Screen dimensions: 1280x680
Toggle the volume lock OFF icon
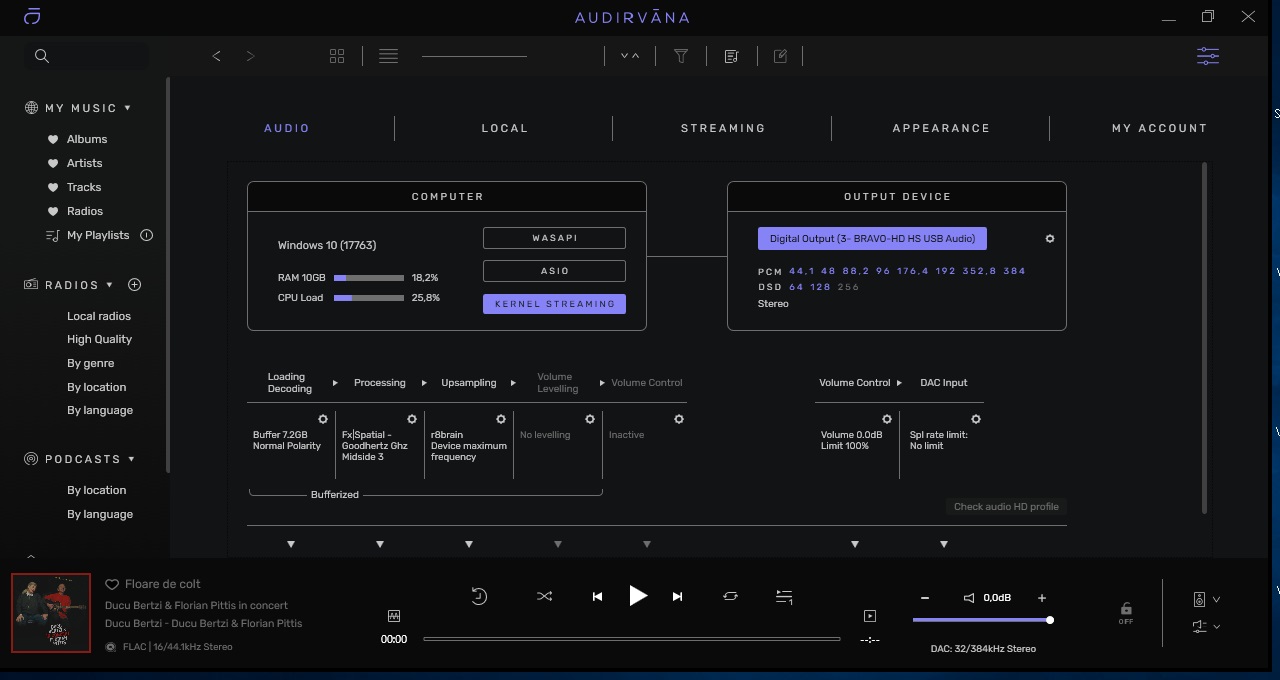click(x=1126, y=611)
